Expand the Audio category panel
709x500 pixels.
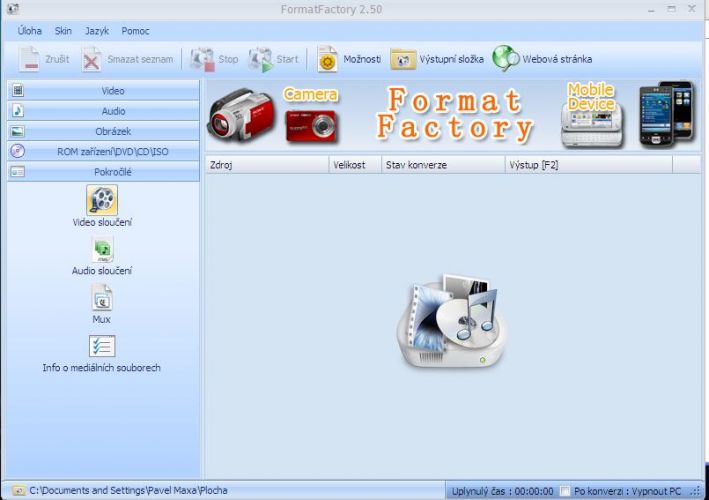104,111
